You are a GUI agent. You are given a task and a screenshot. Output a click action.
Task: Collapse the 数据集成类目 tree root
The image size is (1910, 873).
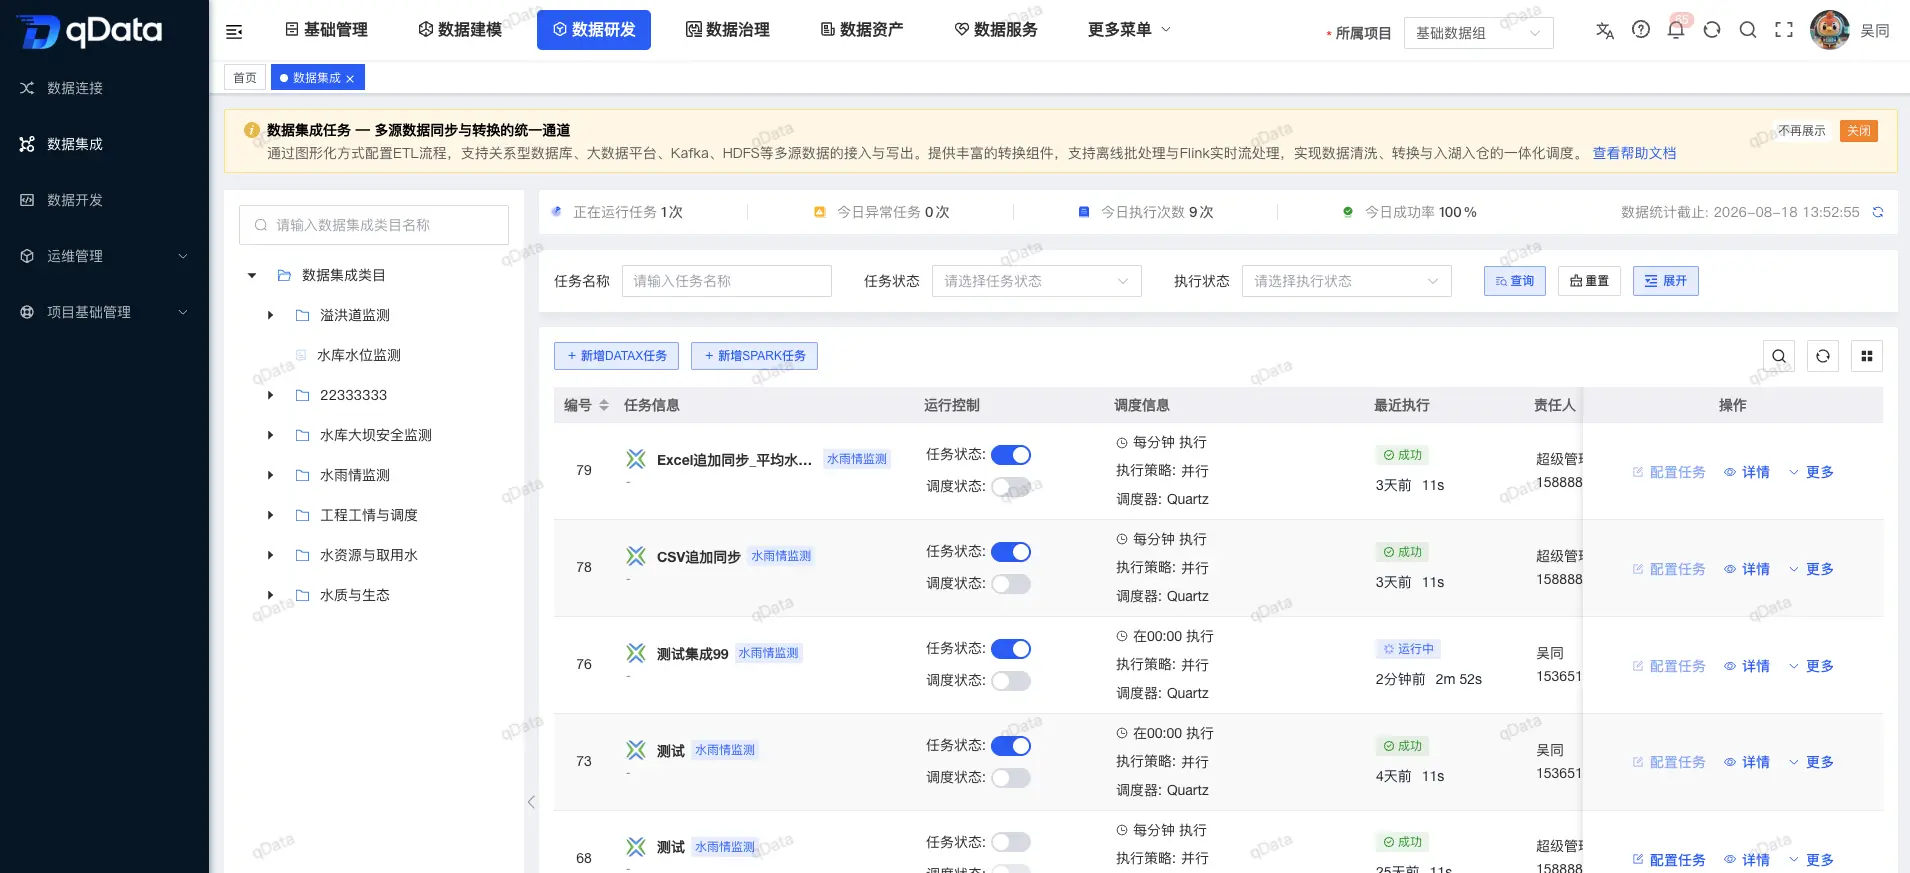252,275
